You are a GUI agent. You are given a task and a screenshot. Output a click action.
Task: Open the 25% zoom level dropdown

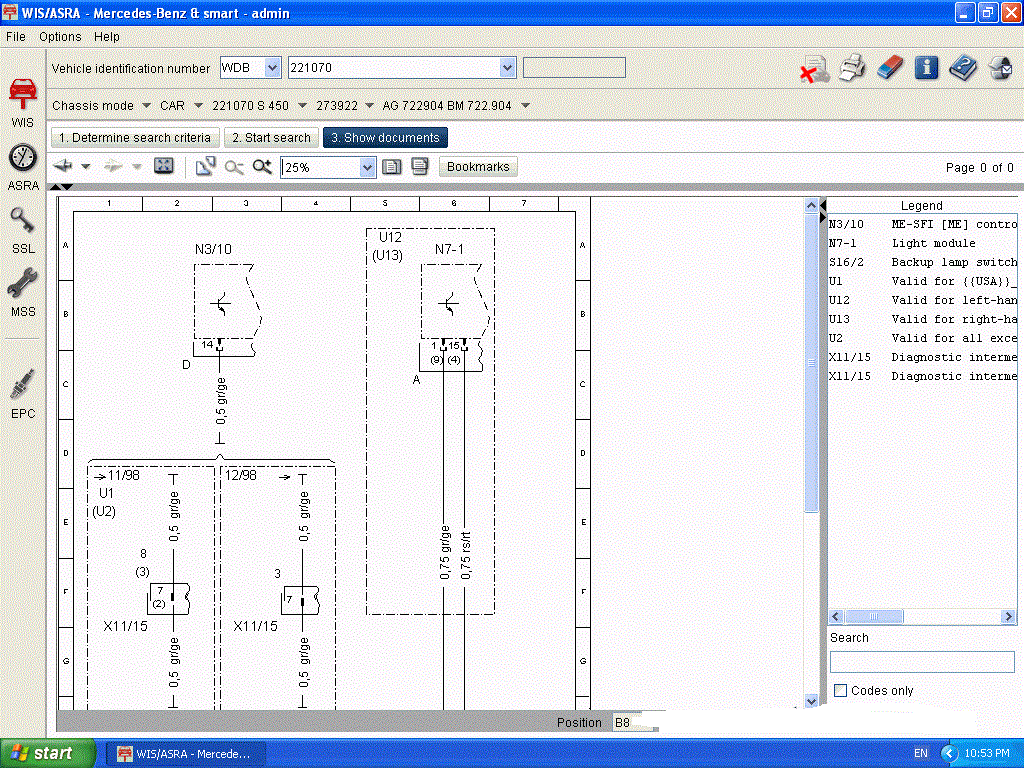click(x=367, y=168)
